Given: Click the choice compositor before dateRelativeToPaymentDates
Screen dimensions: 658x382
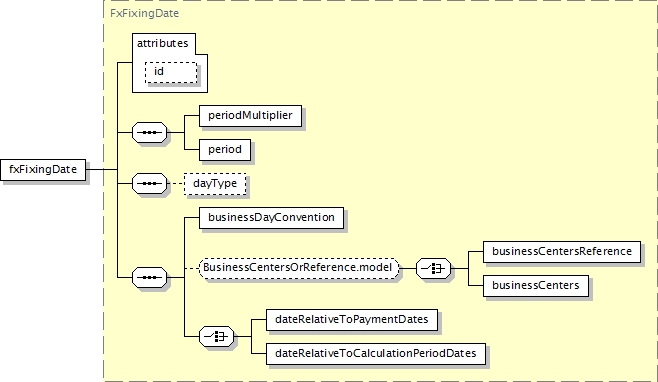Looking at the screenshot, I should 217,336.
